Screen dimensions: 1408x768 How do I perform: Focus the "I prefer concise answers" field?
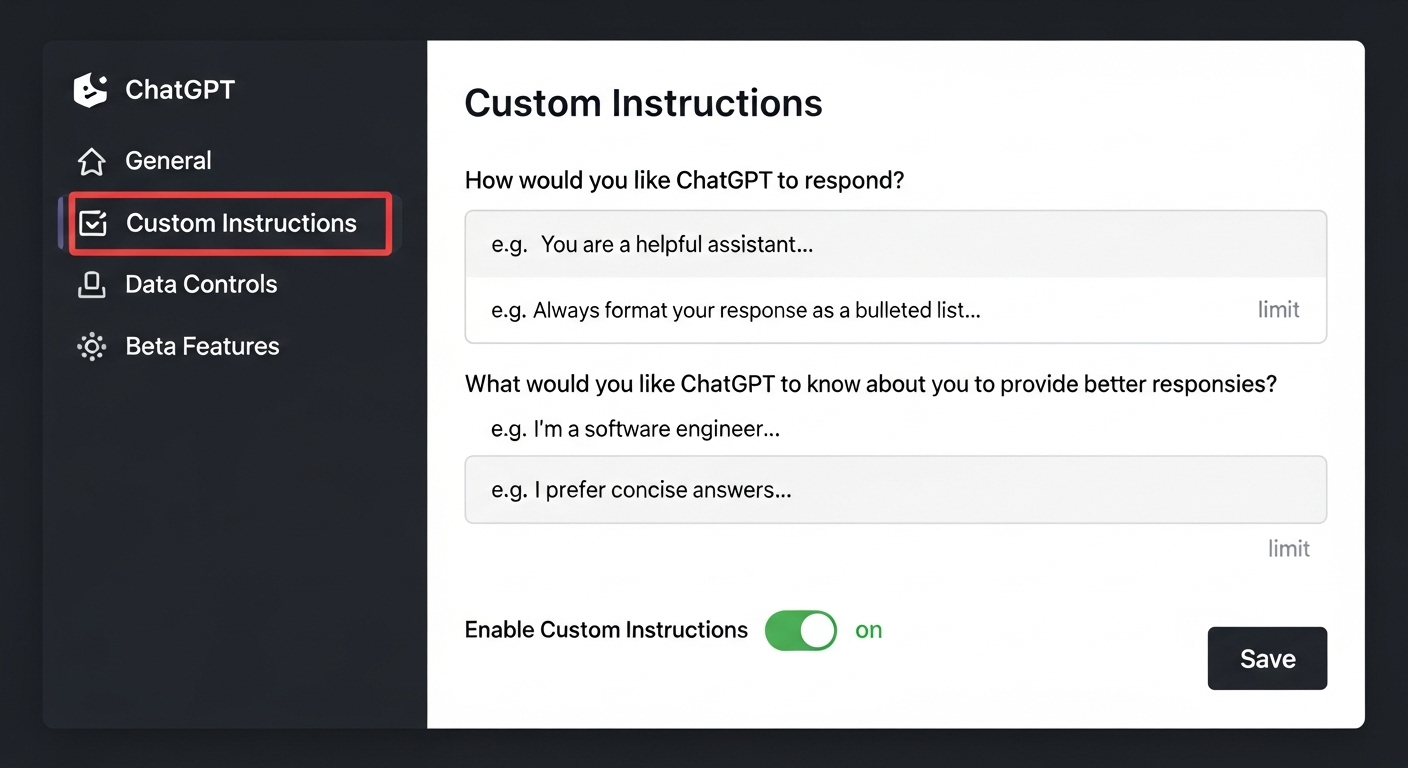point(895,490)
